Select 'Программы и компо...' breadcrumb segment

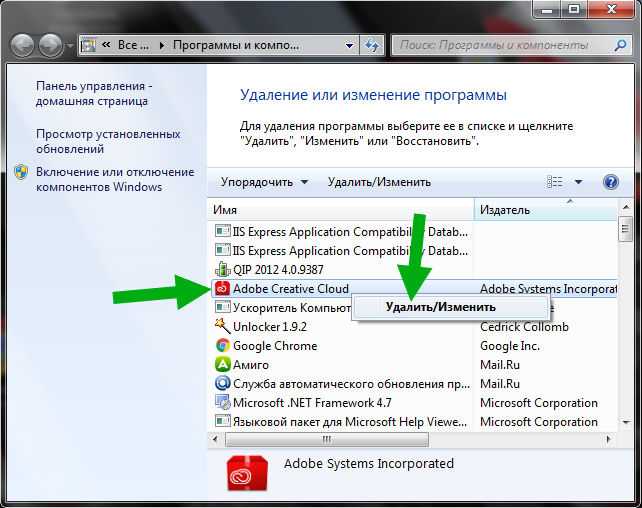(x=236, y=45)
